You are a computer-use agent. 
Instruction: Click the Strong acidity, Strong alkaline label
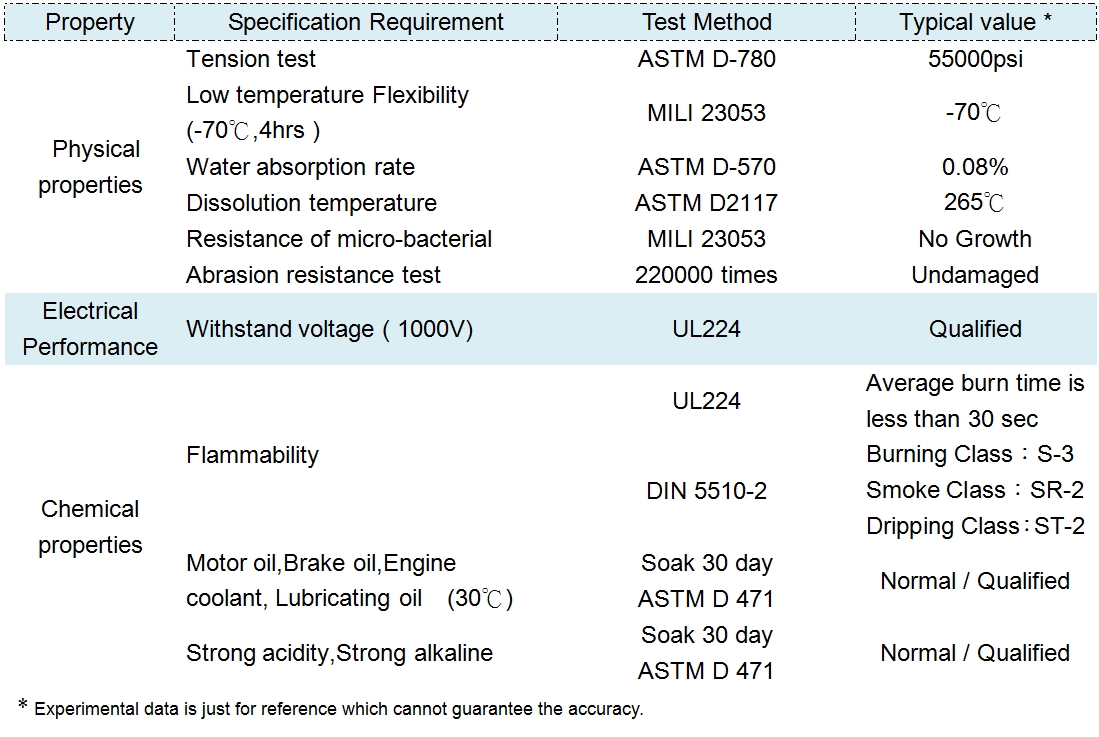[339, 653]
